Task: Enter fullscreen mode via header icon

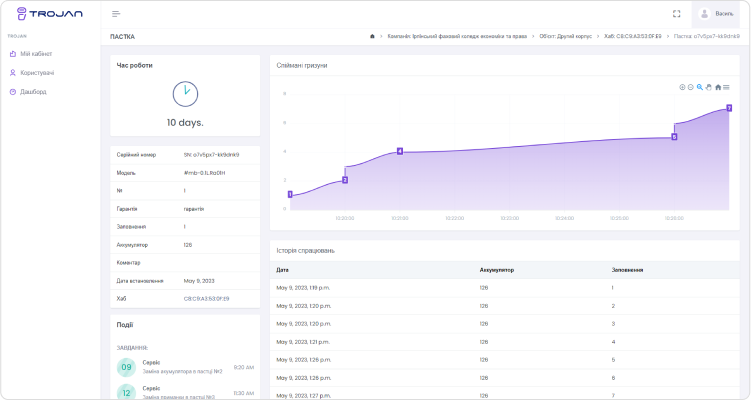Action: click(677, 14)
